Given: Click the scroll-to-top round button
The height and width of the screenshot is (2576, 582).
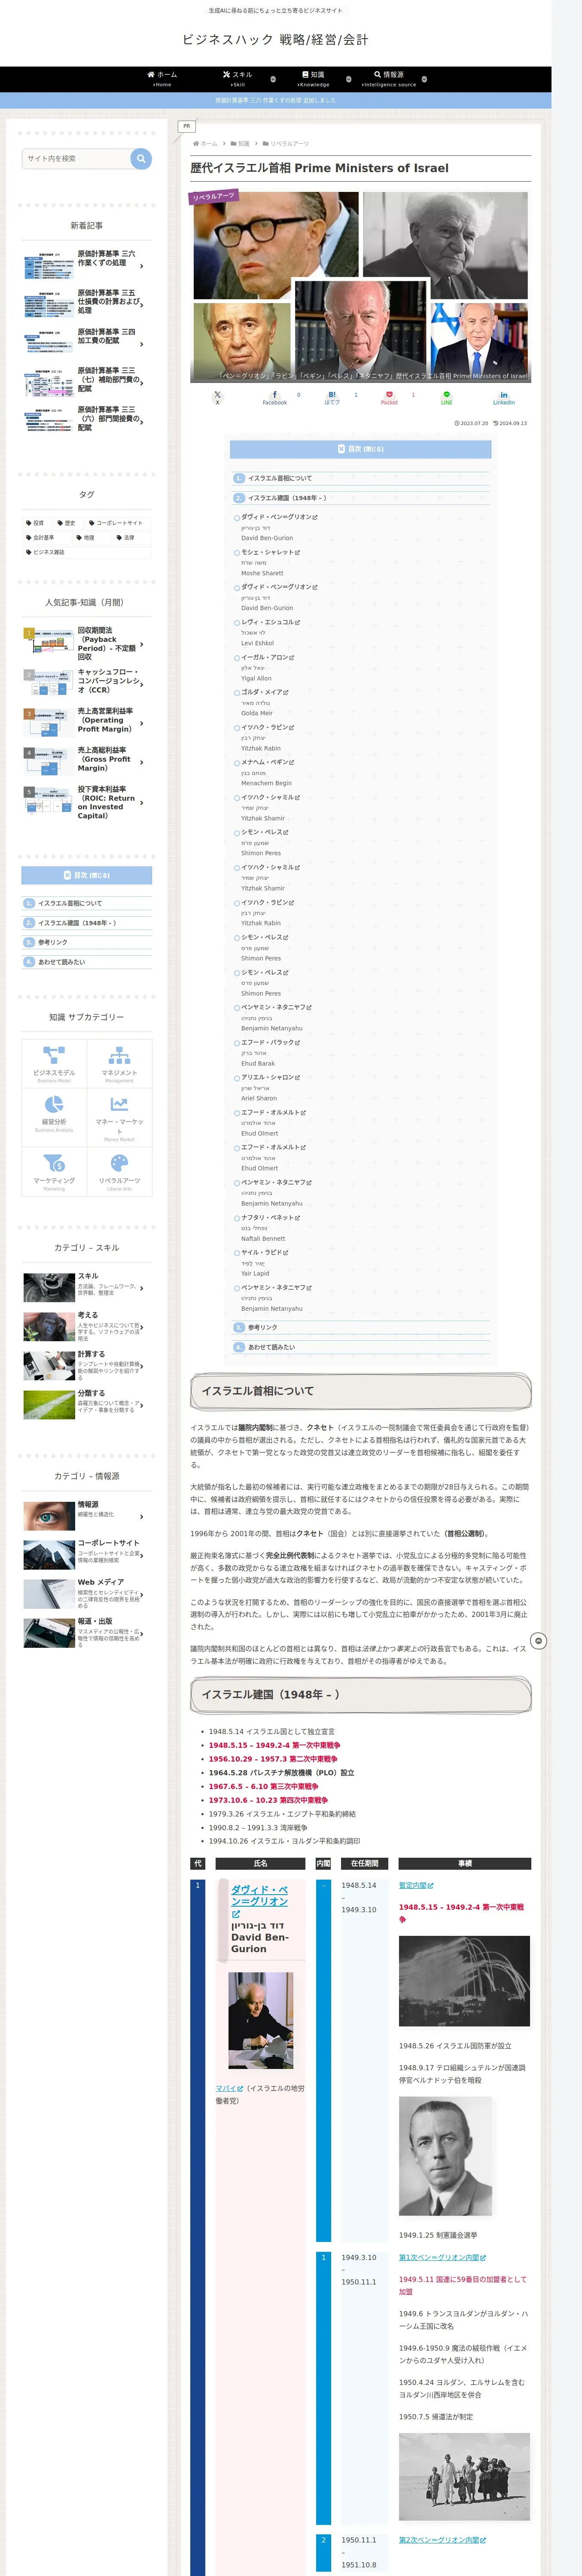Looking at the screenshot, I should click(x=538, y=1641).
